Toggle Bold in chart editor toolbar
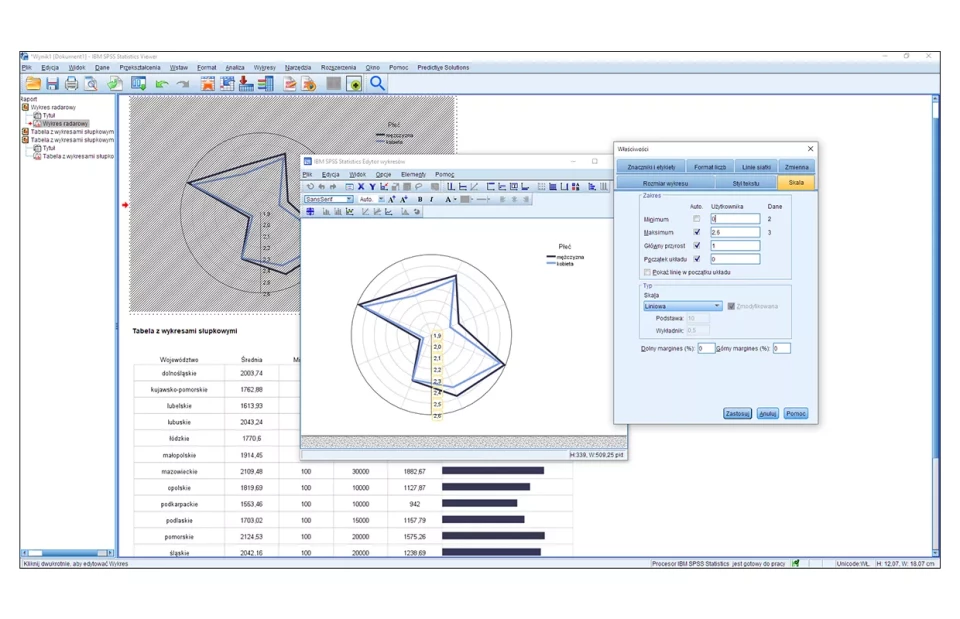This screenshot has width=960, height=619. (419, 199)
